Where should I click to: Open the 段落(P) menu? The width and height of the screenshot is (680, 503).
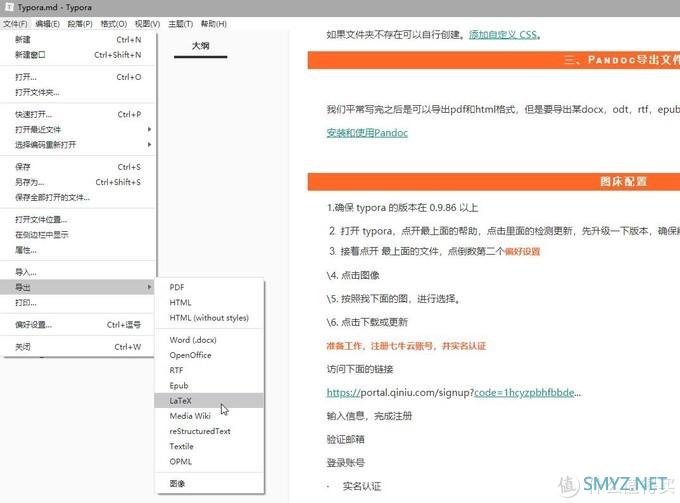tap(80, 24)
